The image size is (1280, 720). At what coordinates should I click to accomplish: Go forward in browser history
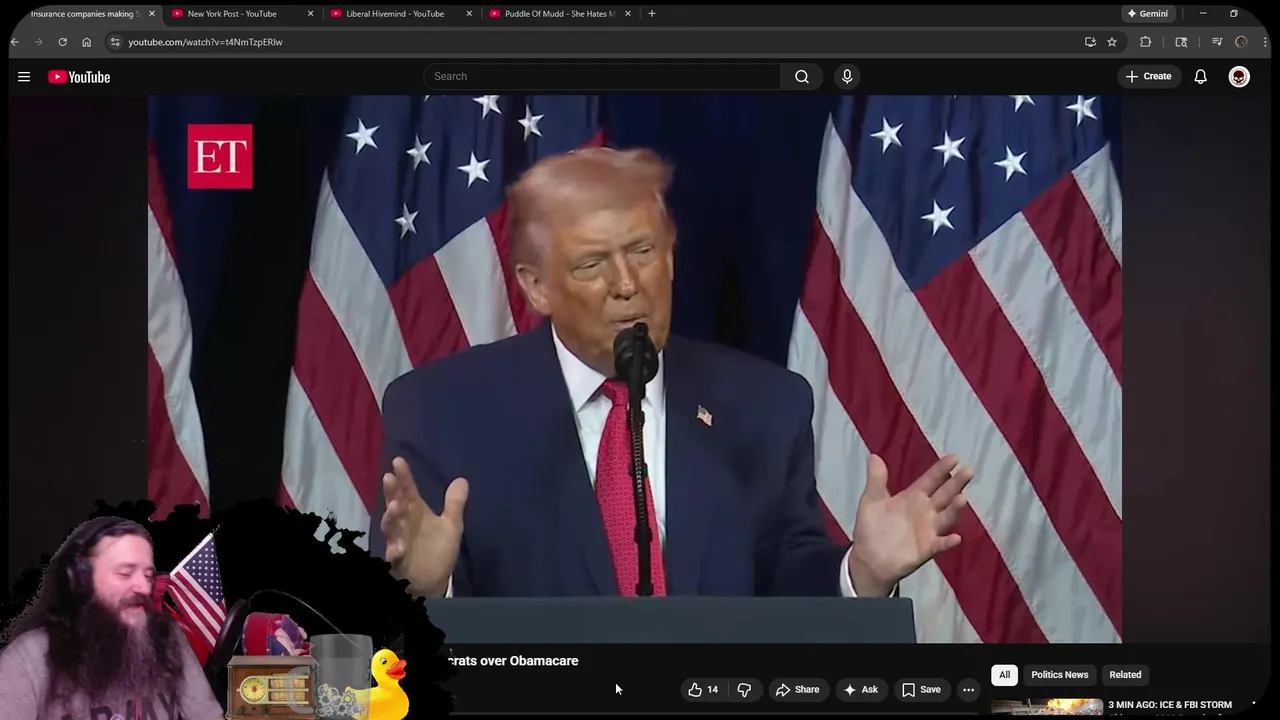pyautogui.click(x=39, y=42)
